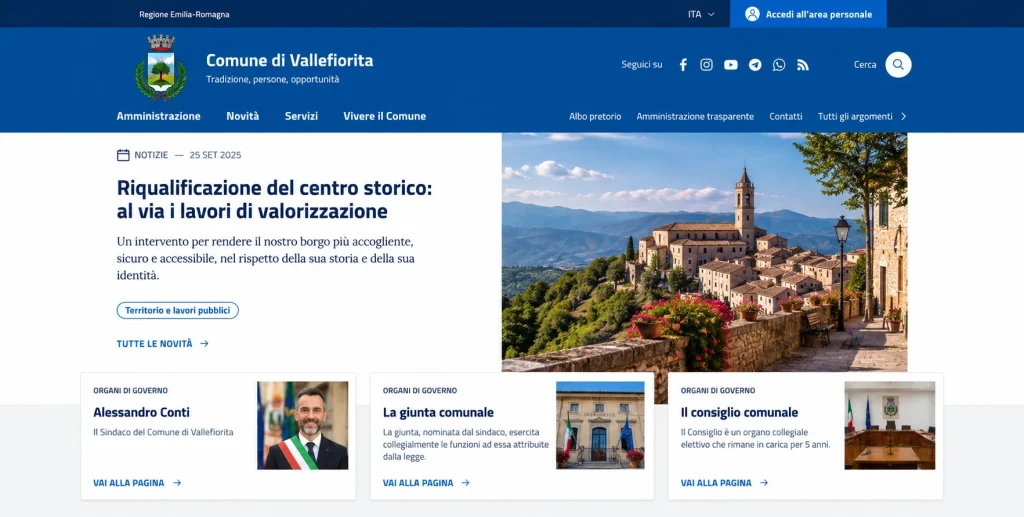Click ORGANI DI GOVERNO label in Alessandro Conti card
This screenshot has width=1024, height=517.
click(131, 390)
